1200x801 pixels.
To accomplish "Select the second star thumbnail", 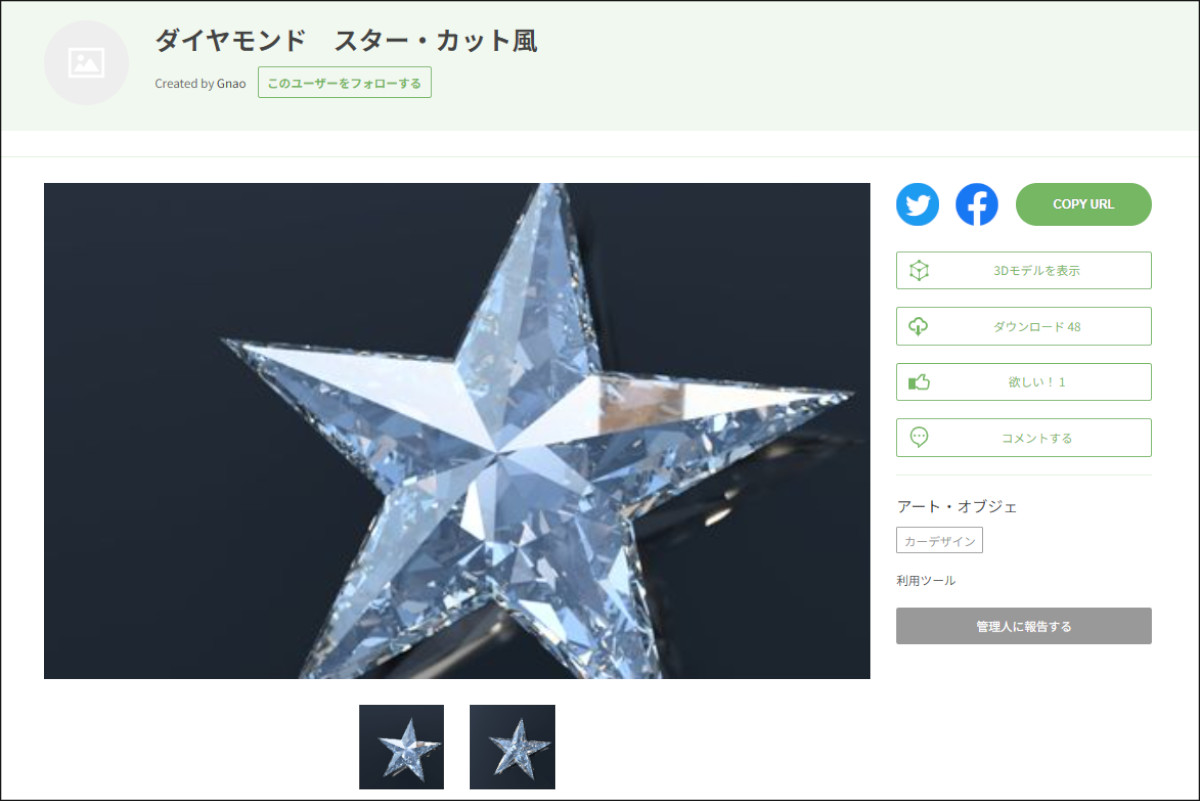I will (x=512, y=747).
